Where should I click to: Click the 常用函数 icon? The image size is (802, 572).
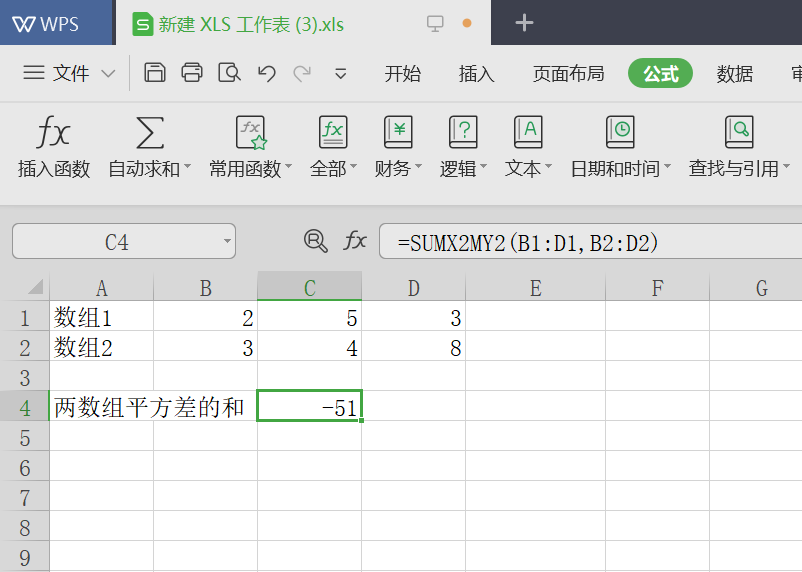pyautogui.click(x=251, y=132)
